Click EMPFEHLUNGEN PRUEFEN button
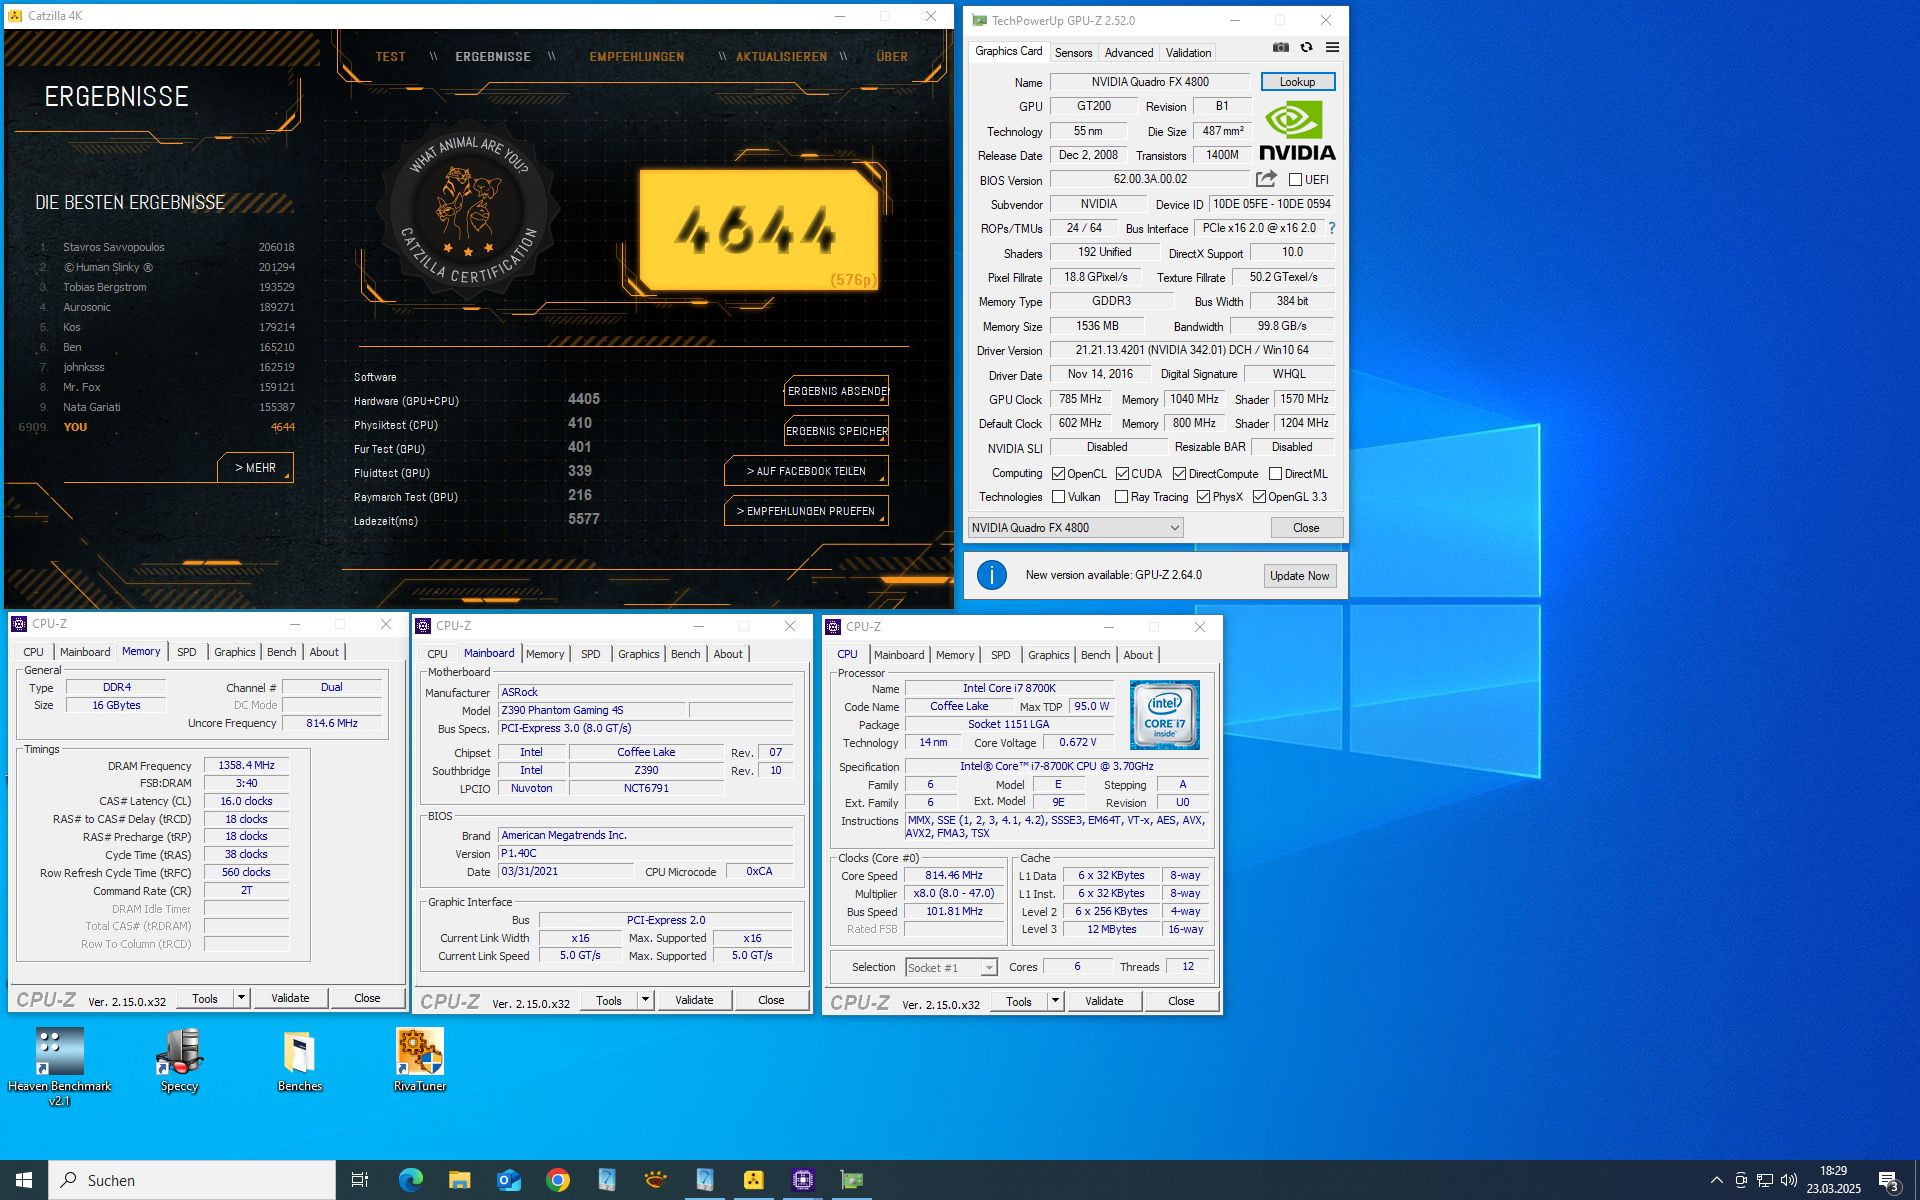The width and height of the screenshot is (1920, 1200). point(806,511)
